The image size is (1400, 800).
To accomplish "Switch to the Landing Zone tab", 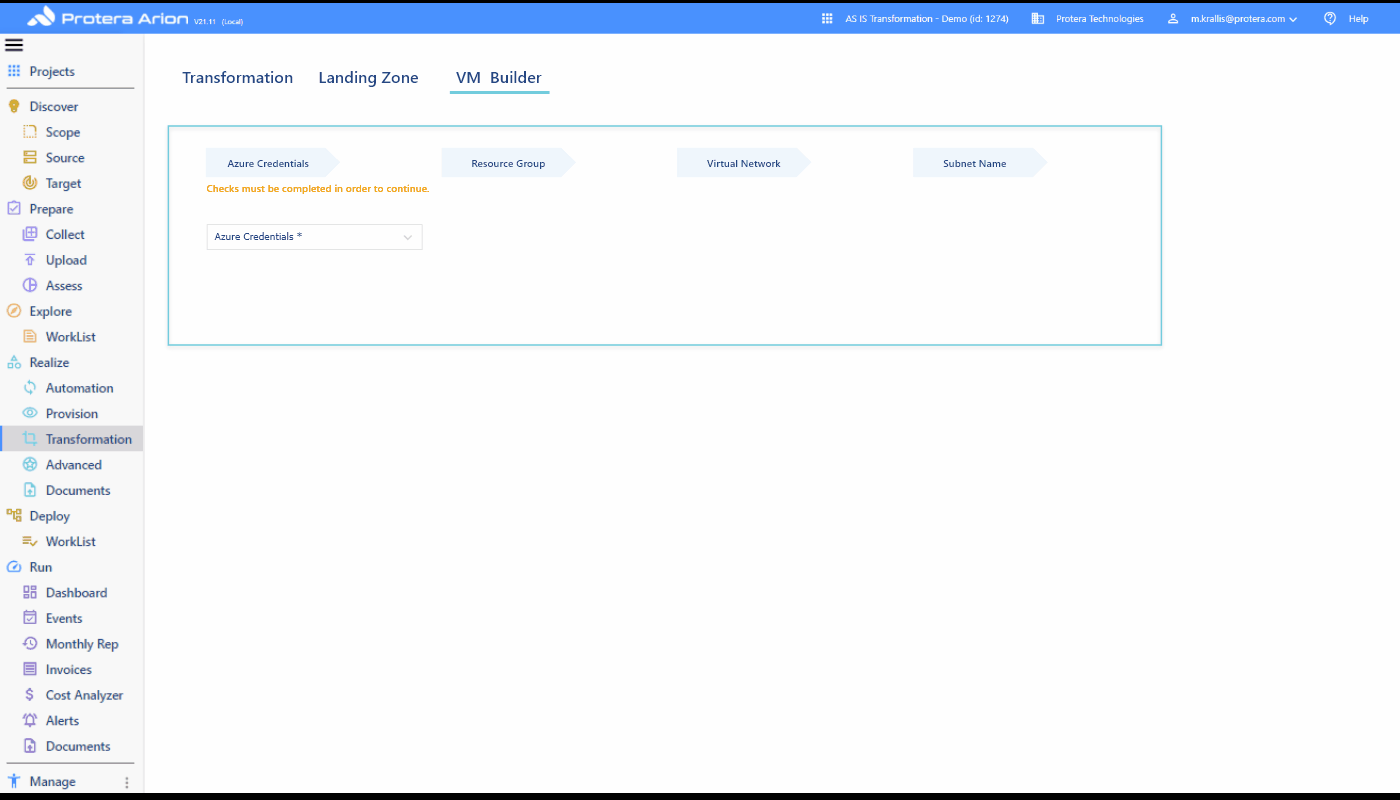I will (x=368, y=78).
